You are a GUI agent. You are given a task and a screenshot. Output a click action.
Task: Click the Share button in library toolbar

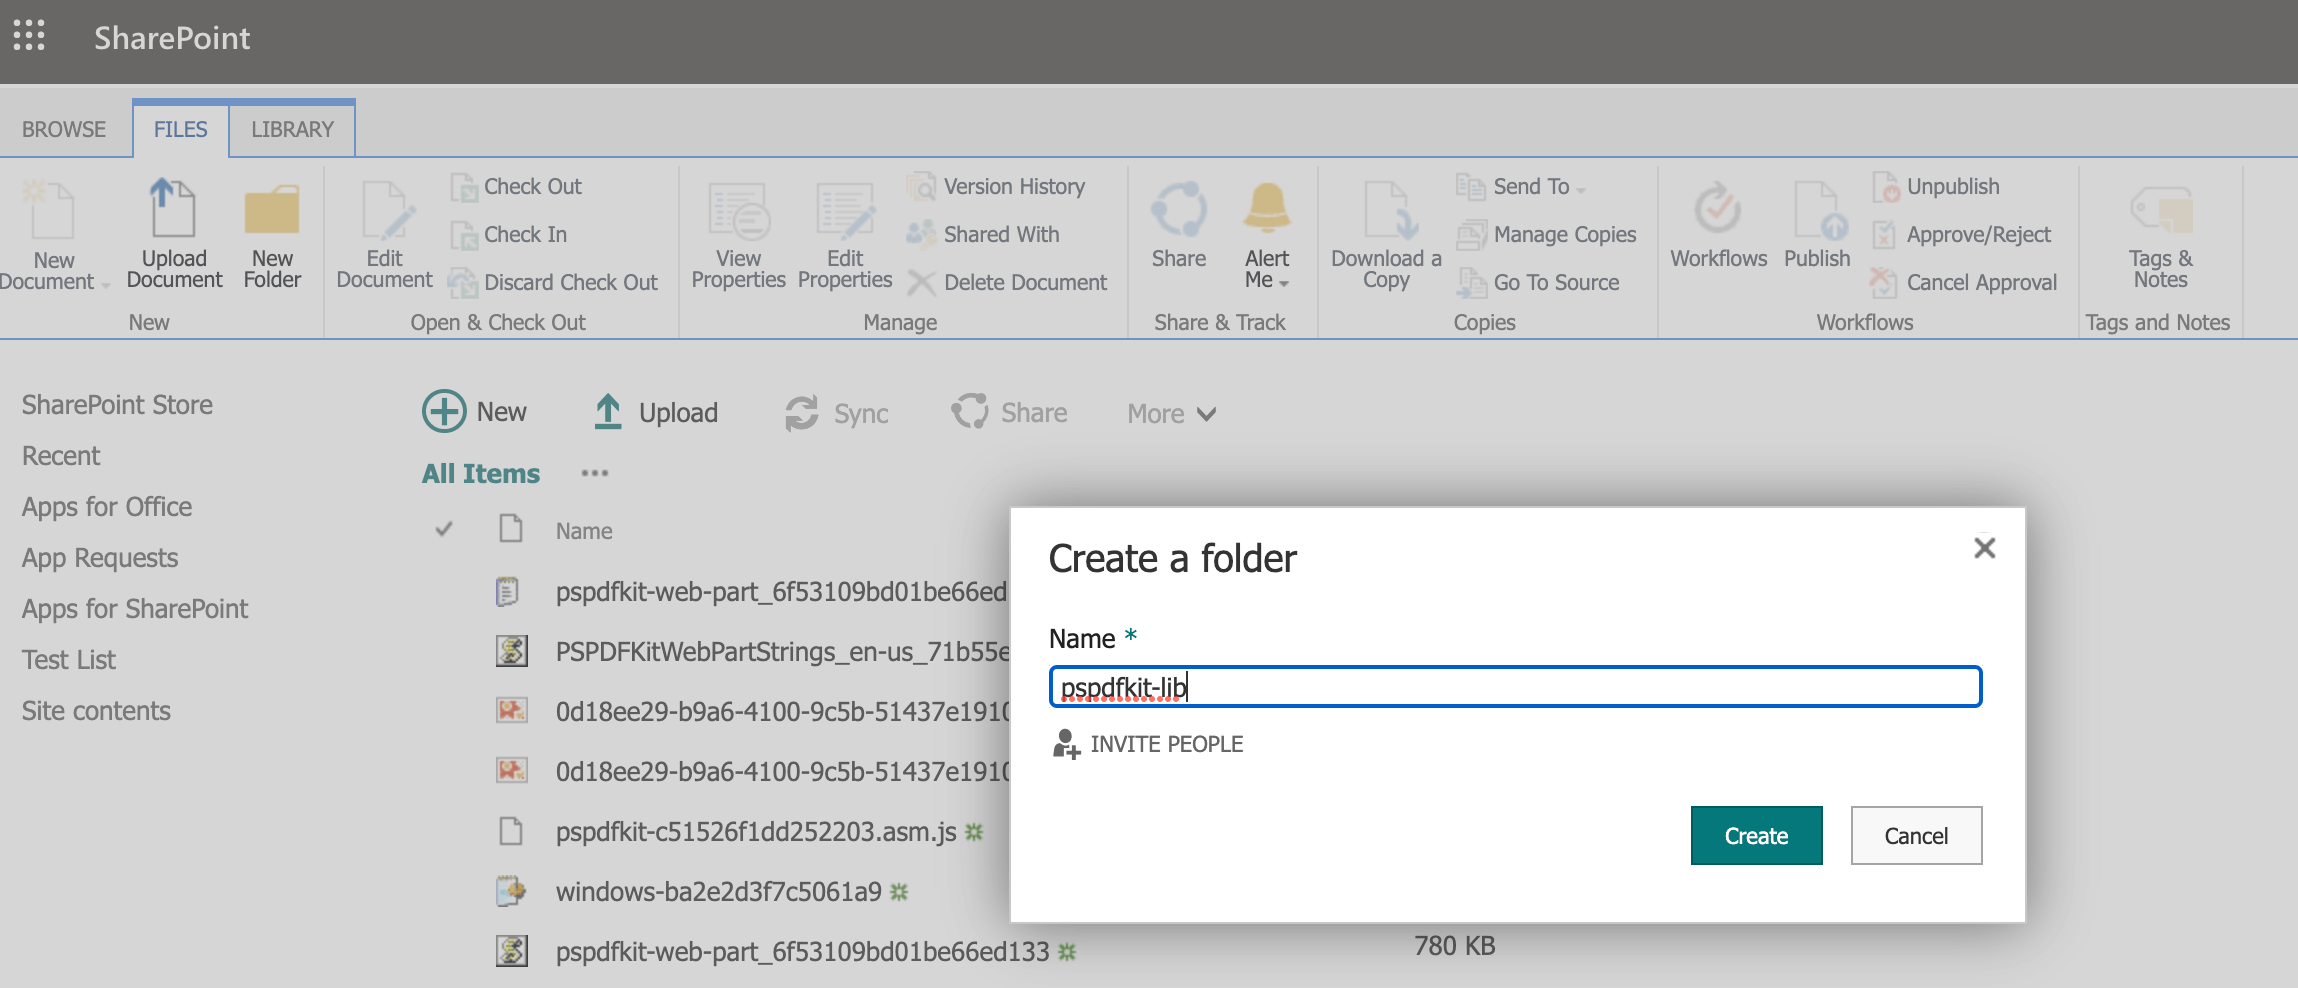pos(1010,412)
